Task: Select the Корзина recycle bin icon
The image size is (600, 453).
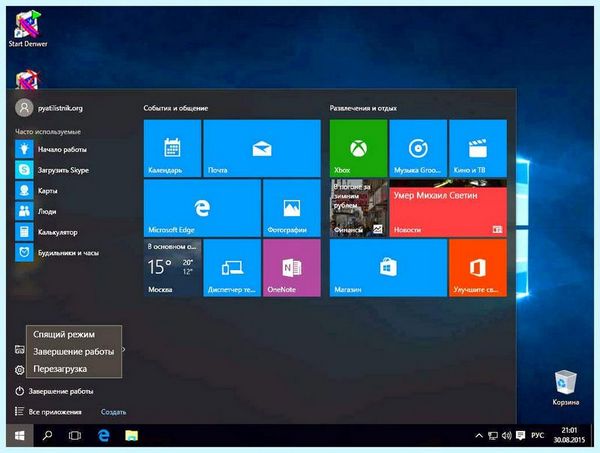Action: (566, 387)
